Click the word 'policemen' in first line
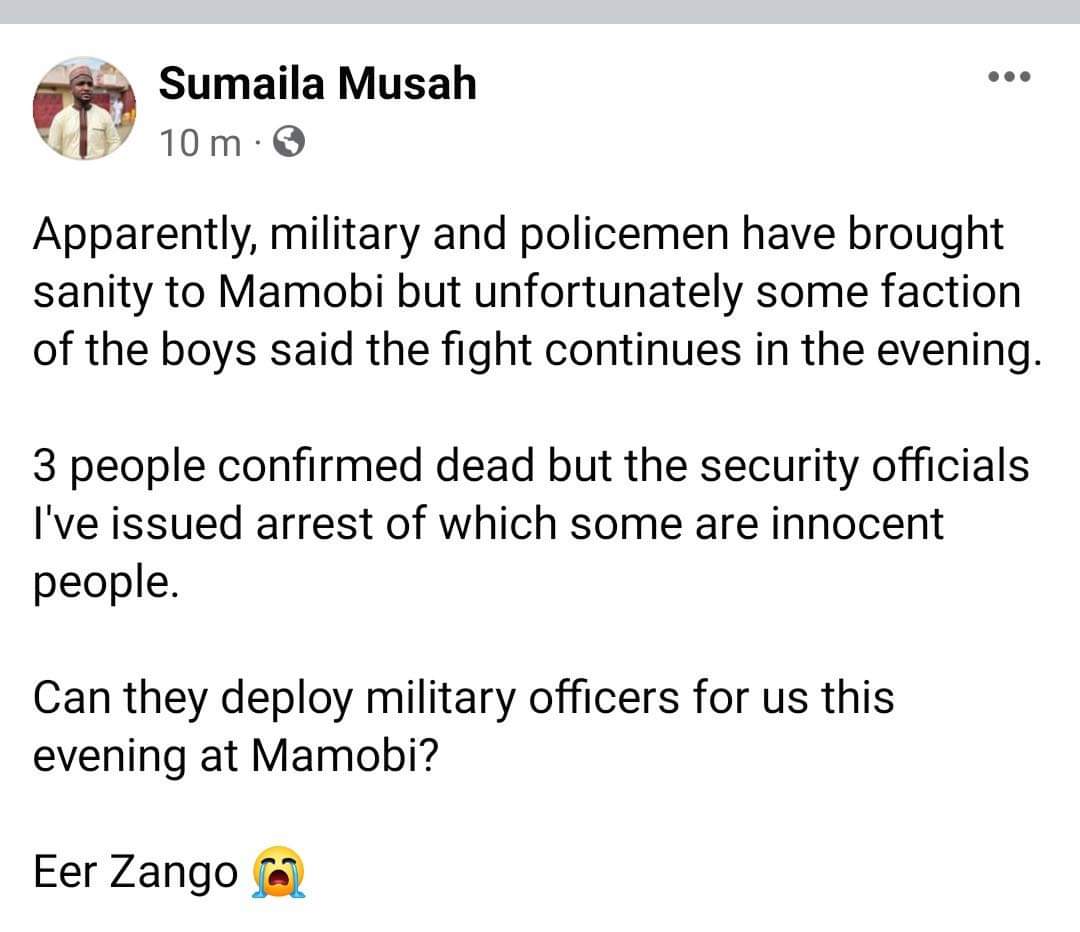The width and height of the screenshot is (1080, 932). 623,235
